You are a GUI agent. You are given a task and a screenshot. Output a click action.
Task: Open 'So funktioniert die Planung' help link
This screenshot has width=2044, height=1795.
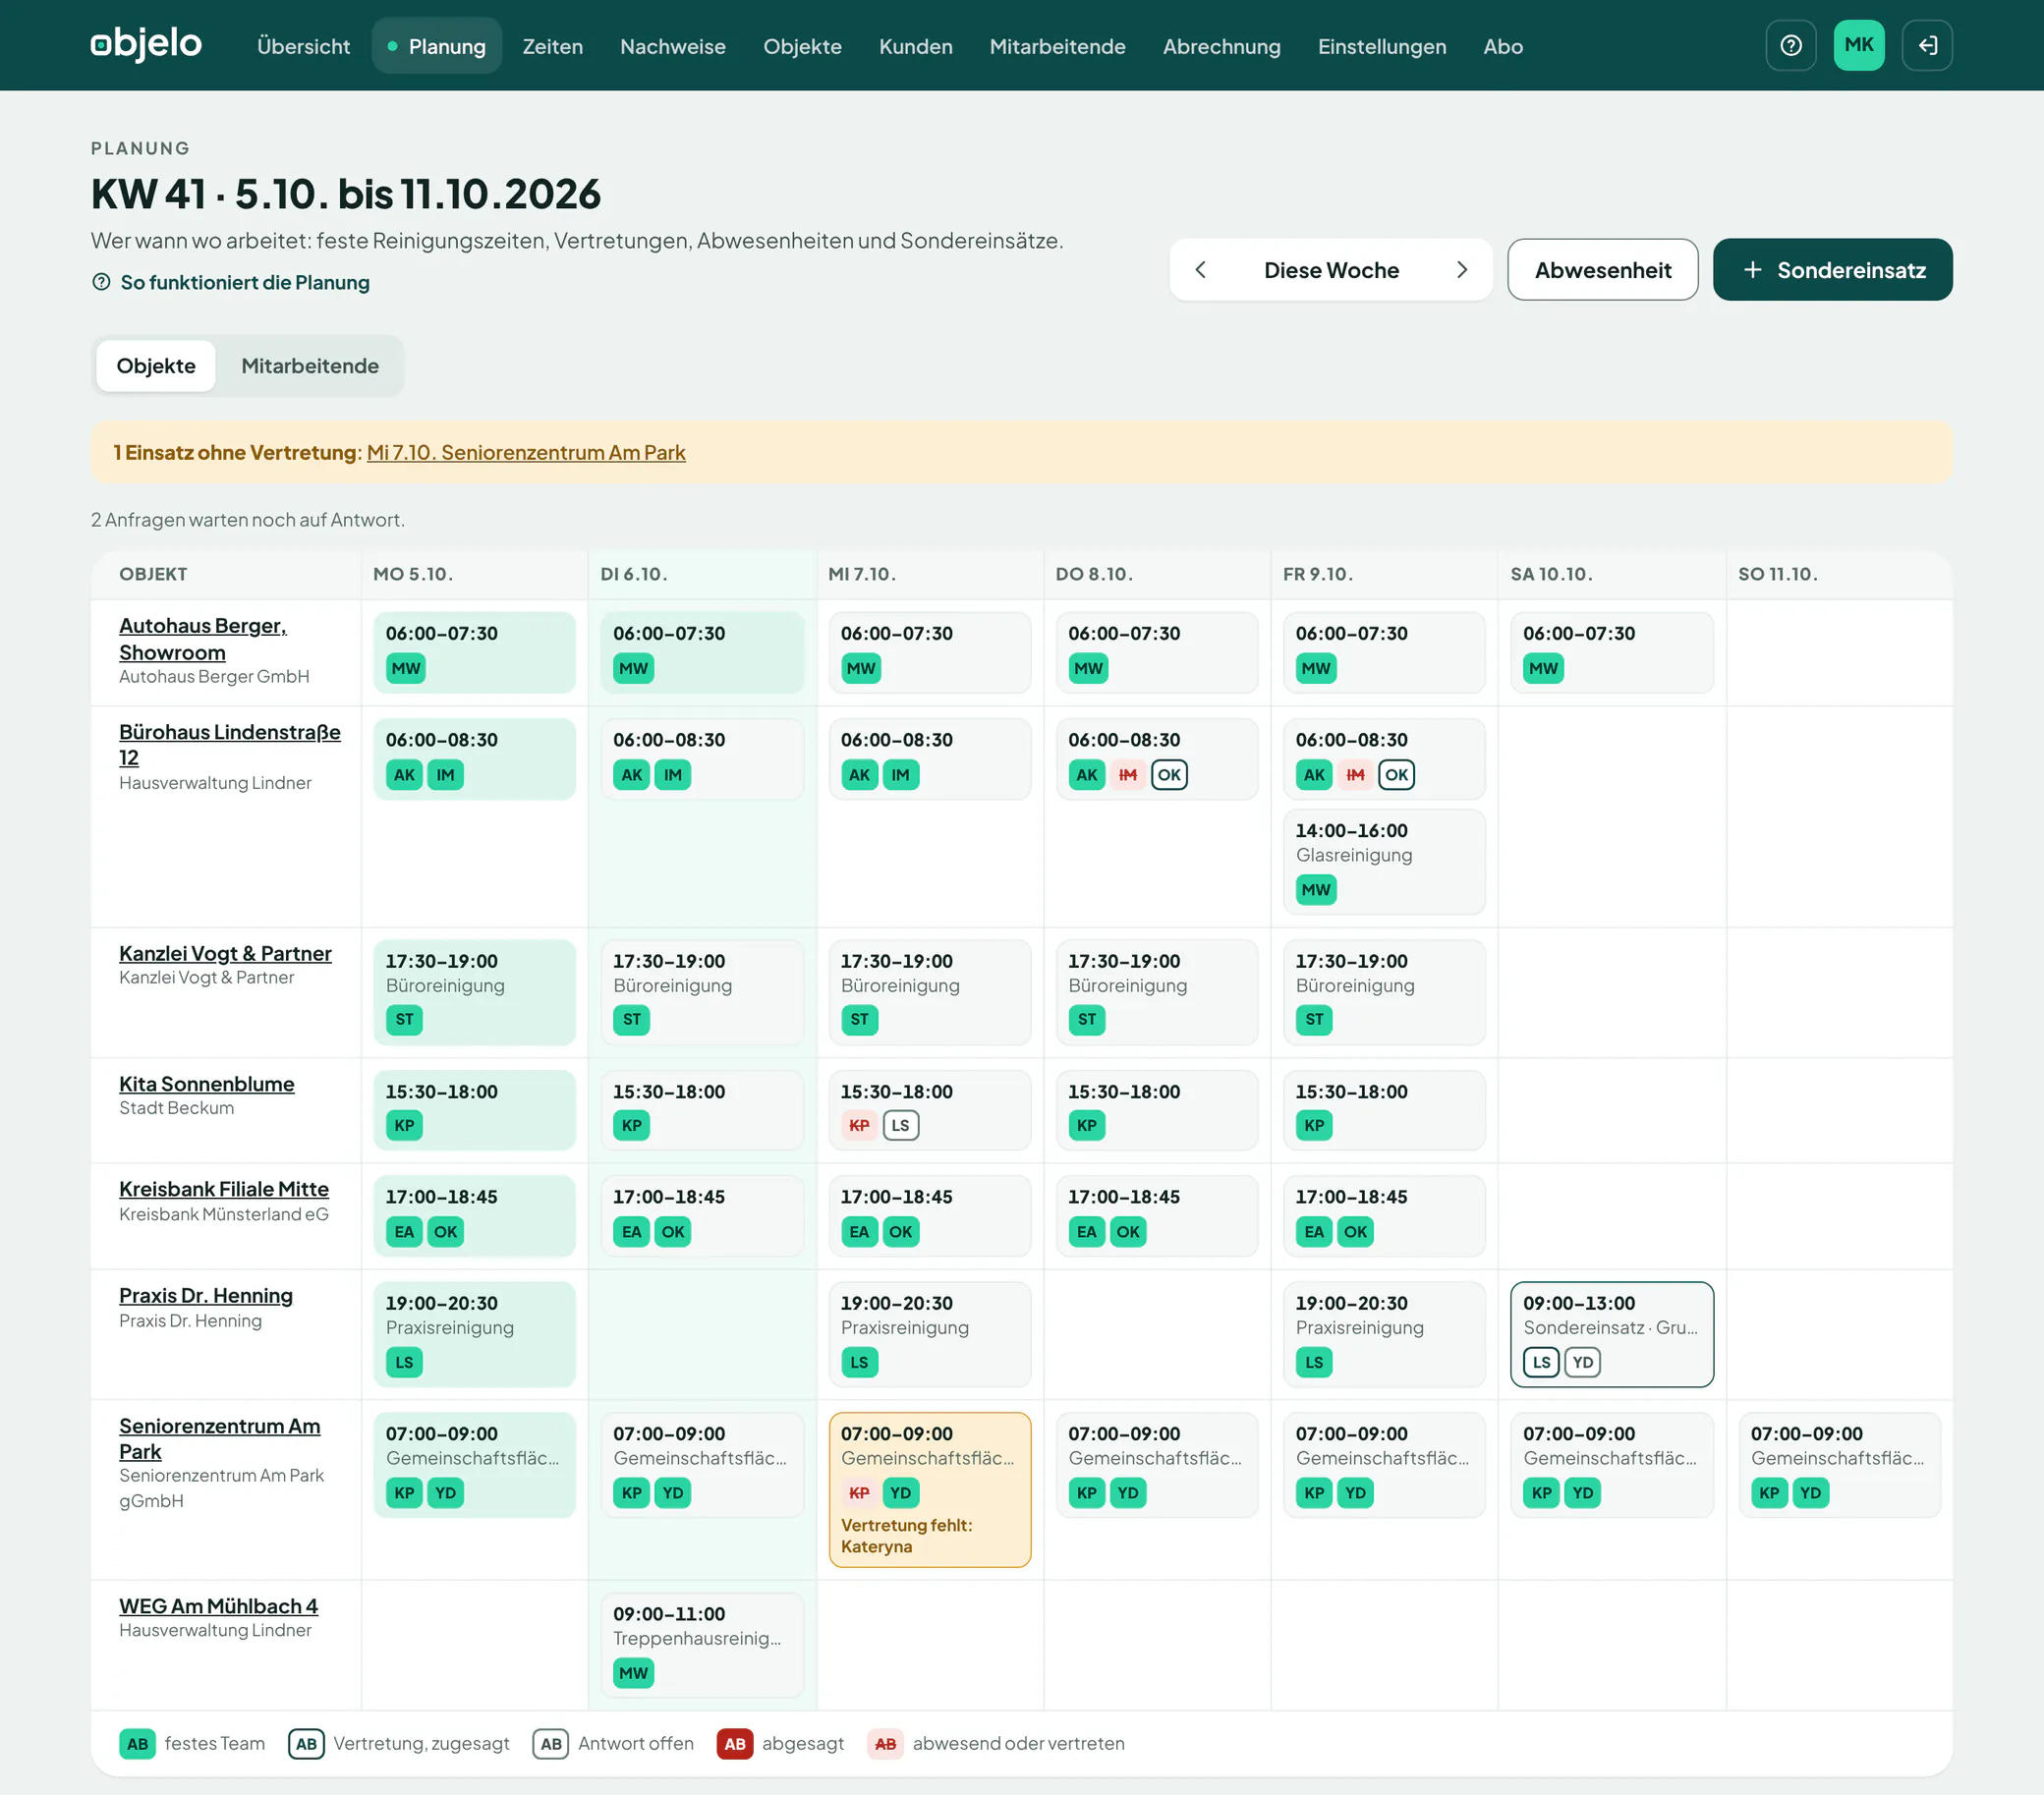click(230, 283)
